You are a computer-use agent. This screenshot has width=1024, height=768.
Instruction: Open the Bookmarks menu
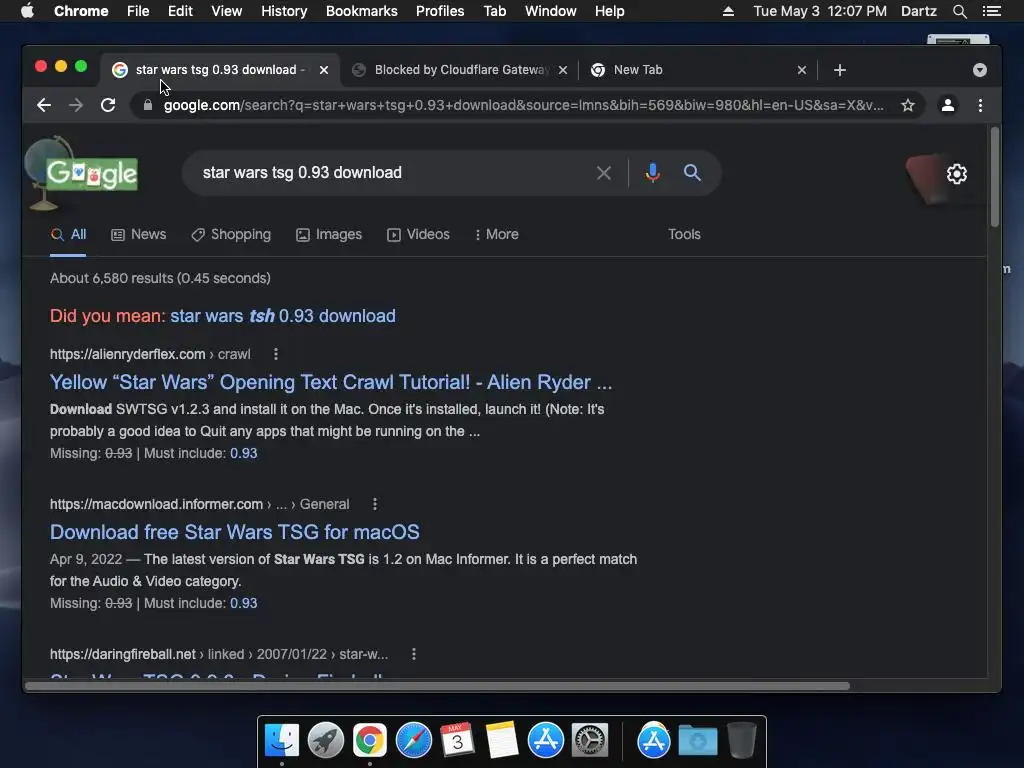[x=362, y=11]
